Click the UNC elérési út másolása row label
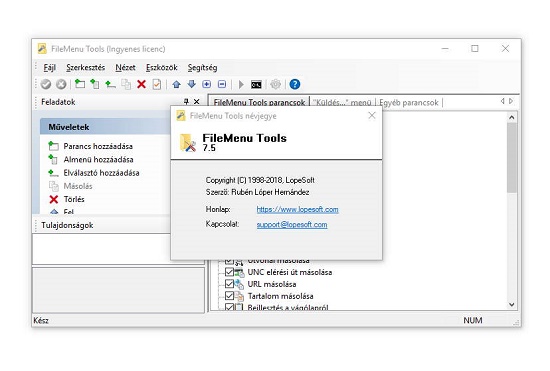 290,272
